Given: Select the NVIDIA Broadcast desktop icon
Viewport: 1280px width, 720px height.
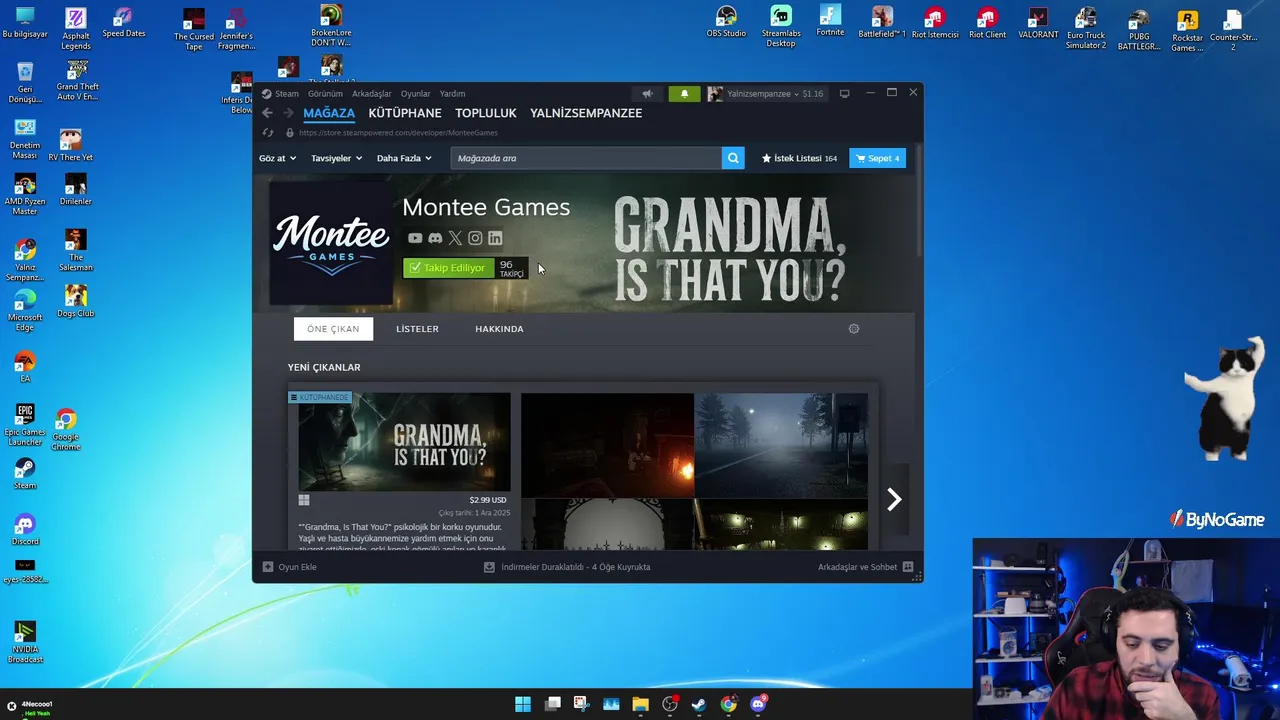Looking at the screenshot, I should tap(25, 643).
